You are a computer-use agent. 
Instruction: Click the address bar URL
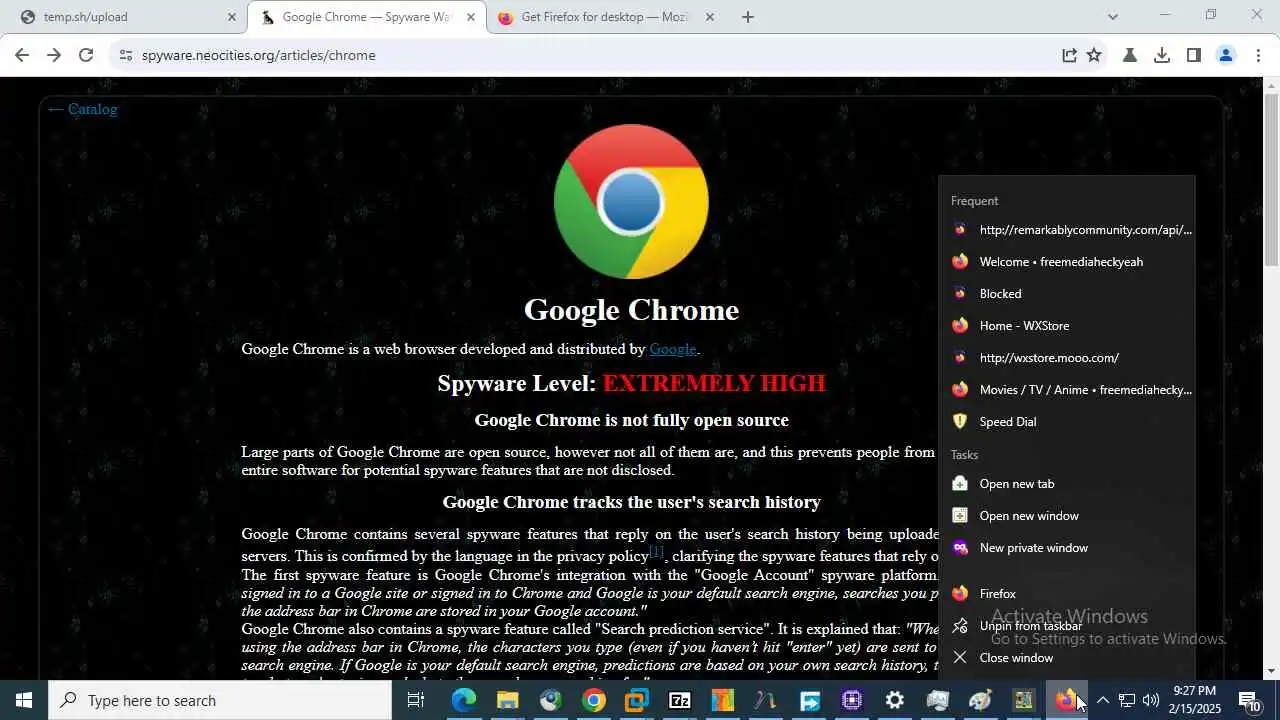point(259,55)
